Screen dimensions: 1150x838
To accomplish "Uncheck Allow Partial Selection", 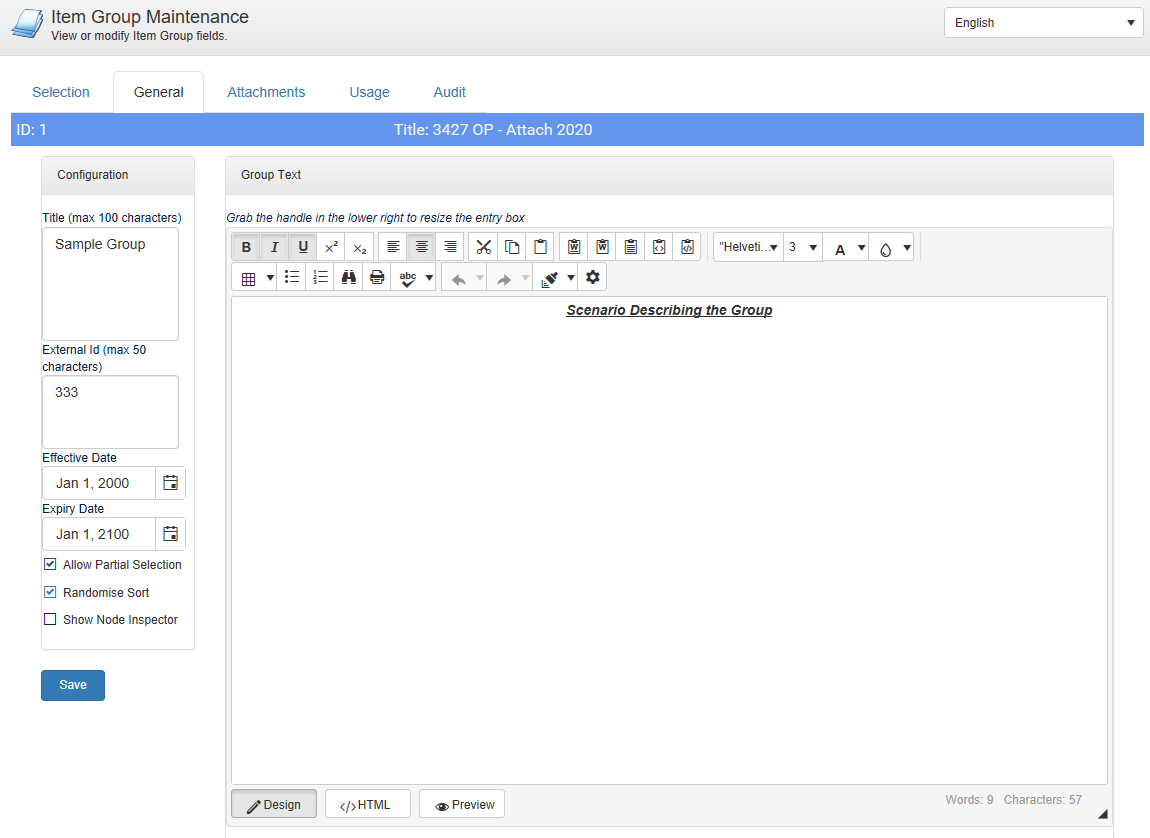I will point(50,564).
